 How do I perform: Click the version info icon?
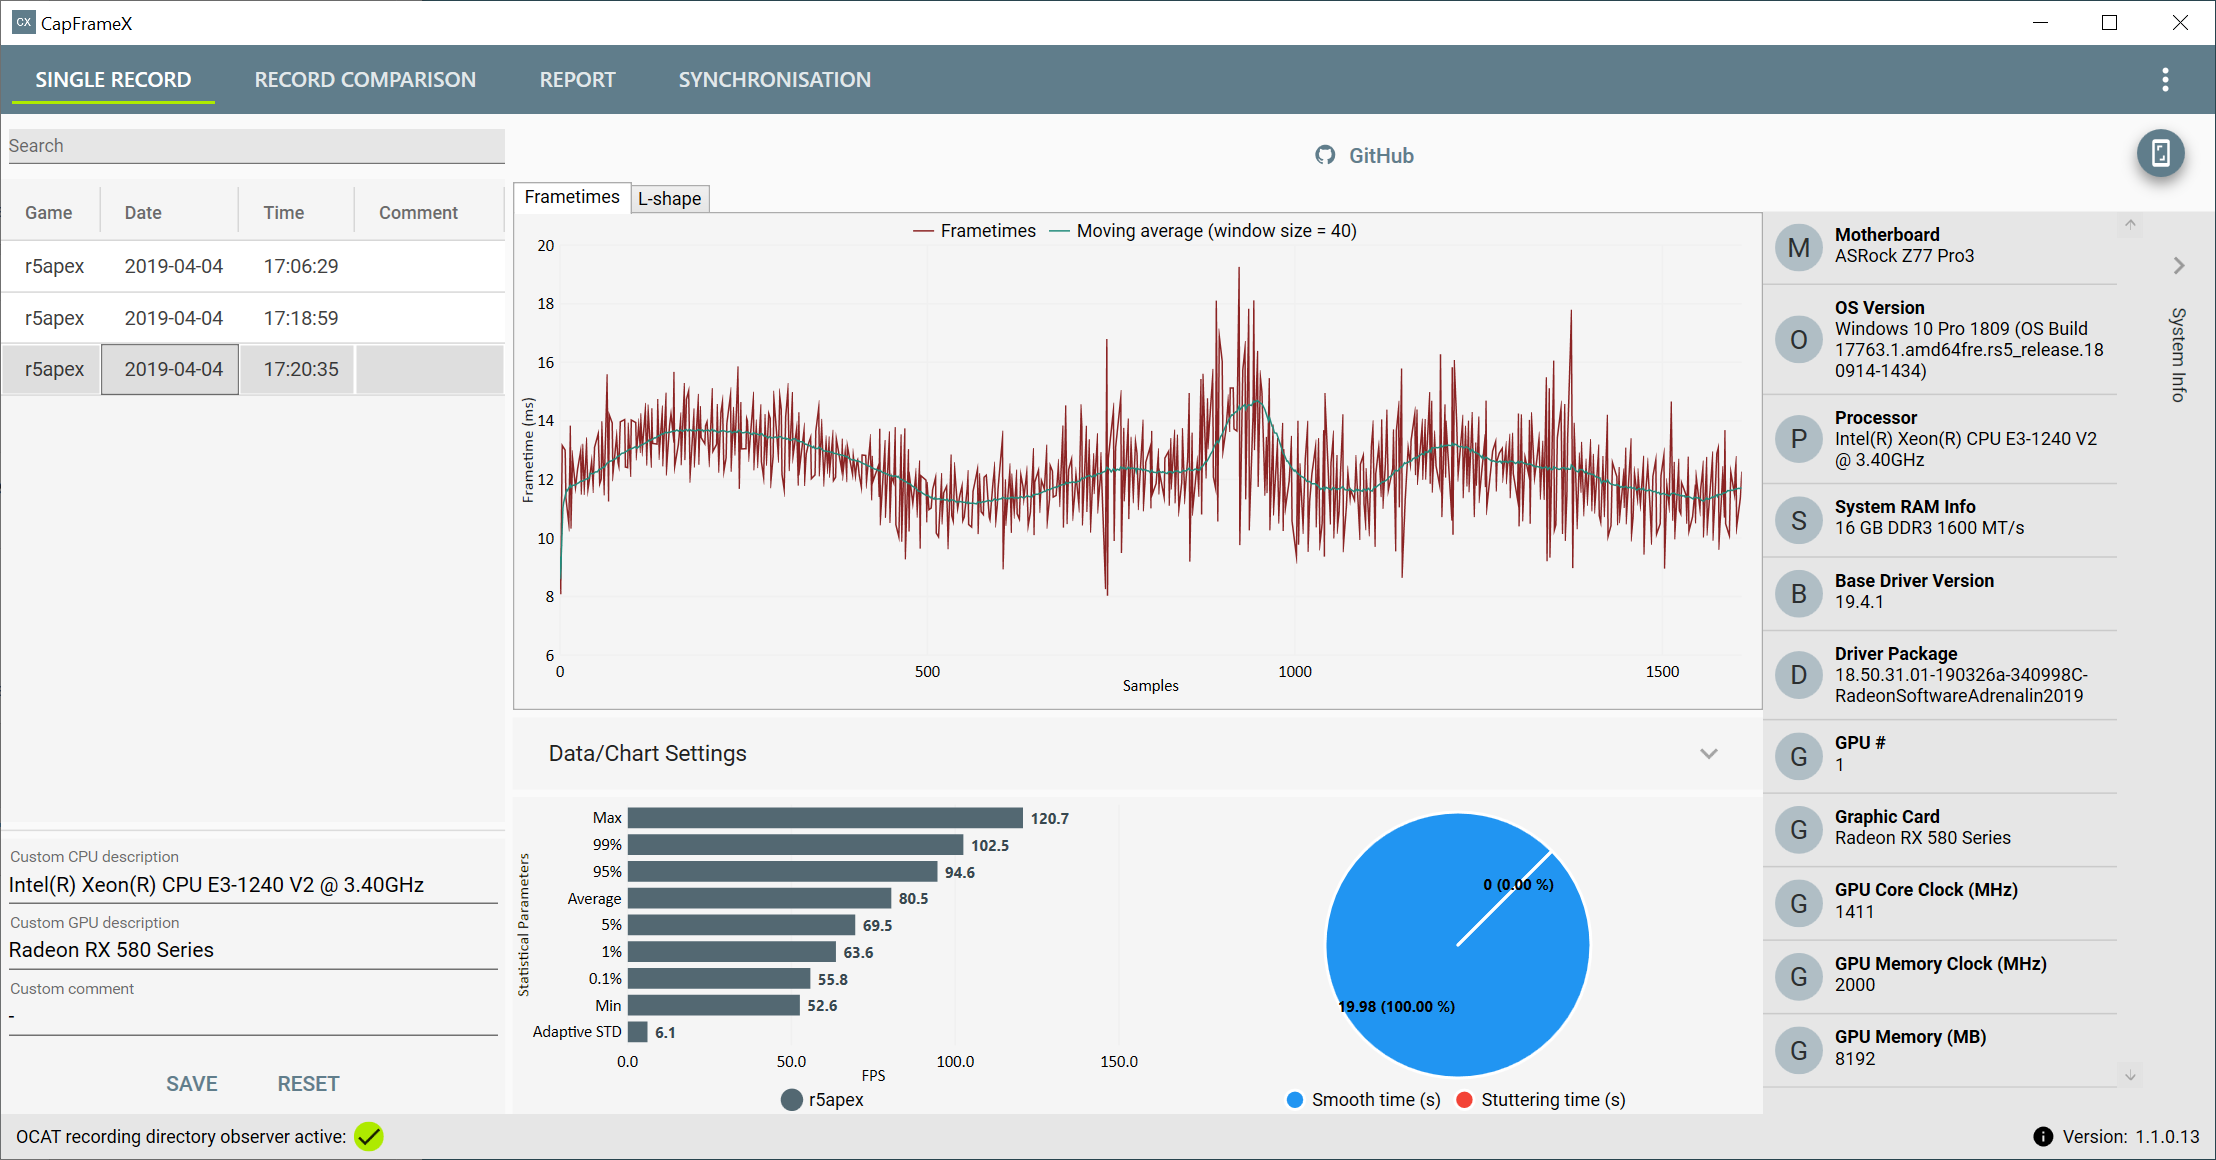[x=2043, y=1137]
